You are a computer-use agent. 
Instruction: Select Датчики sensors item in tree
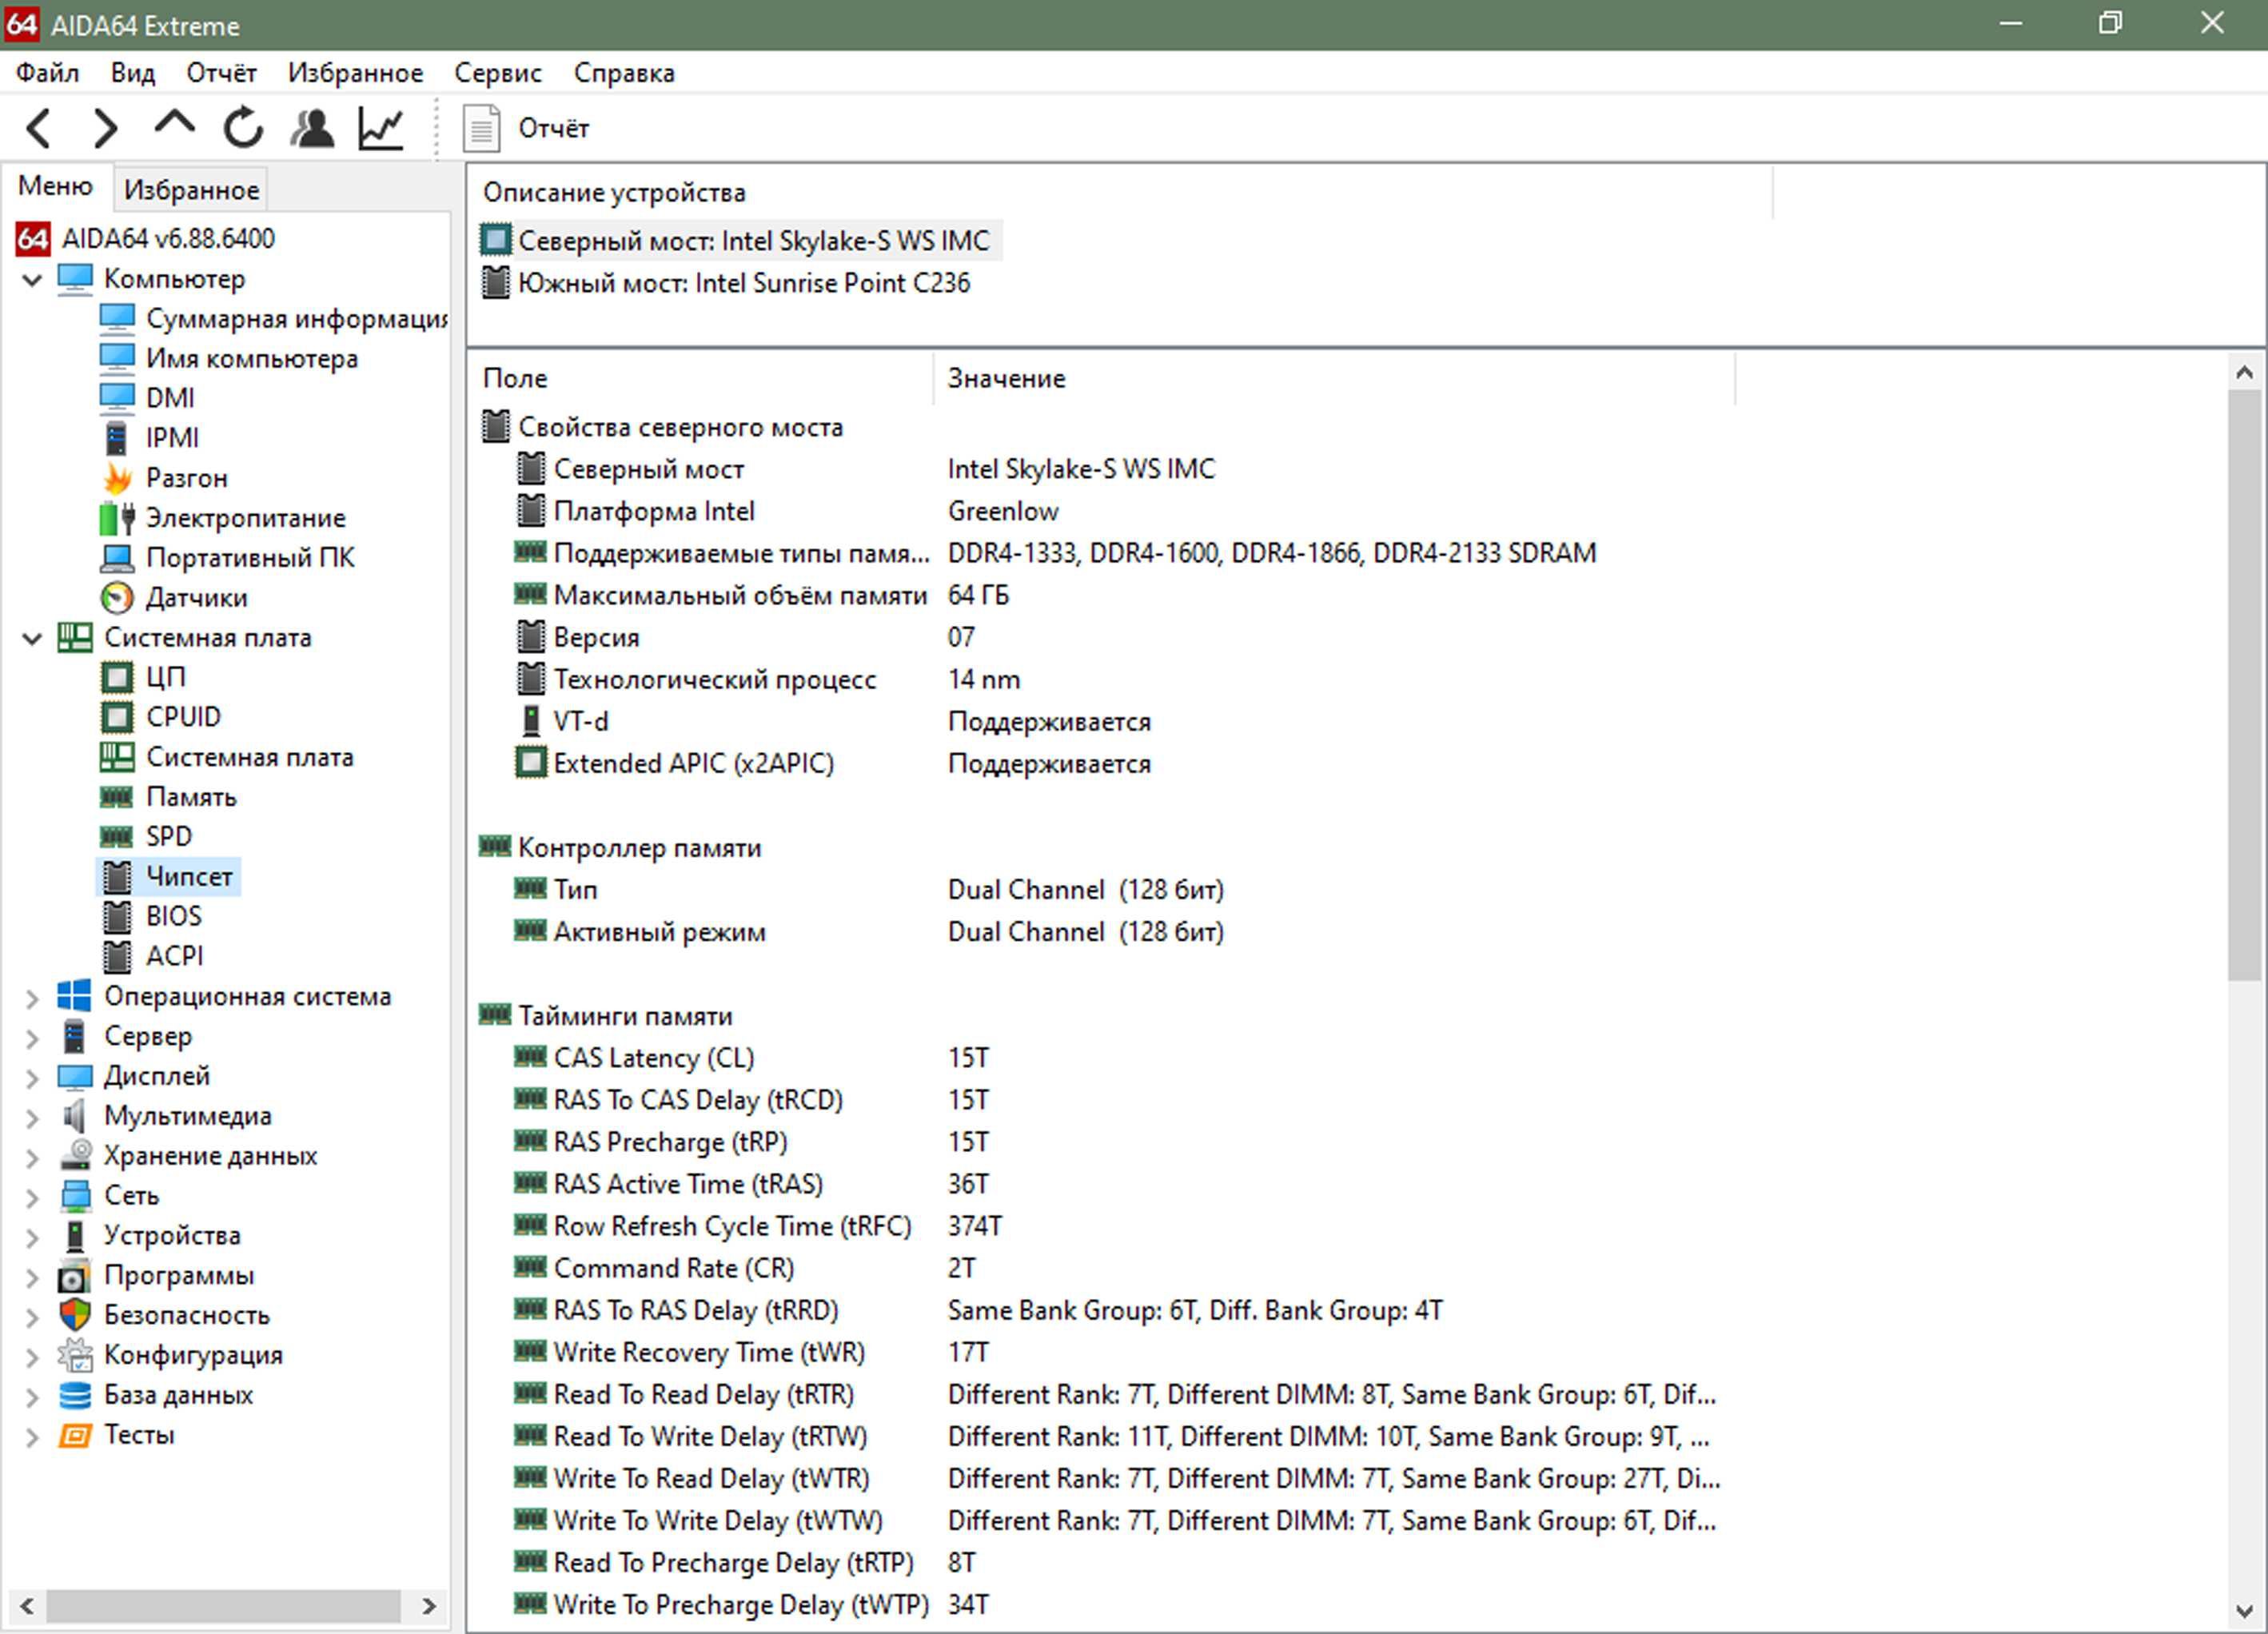tap(196, 597)
